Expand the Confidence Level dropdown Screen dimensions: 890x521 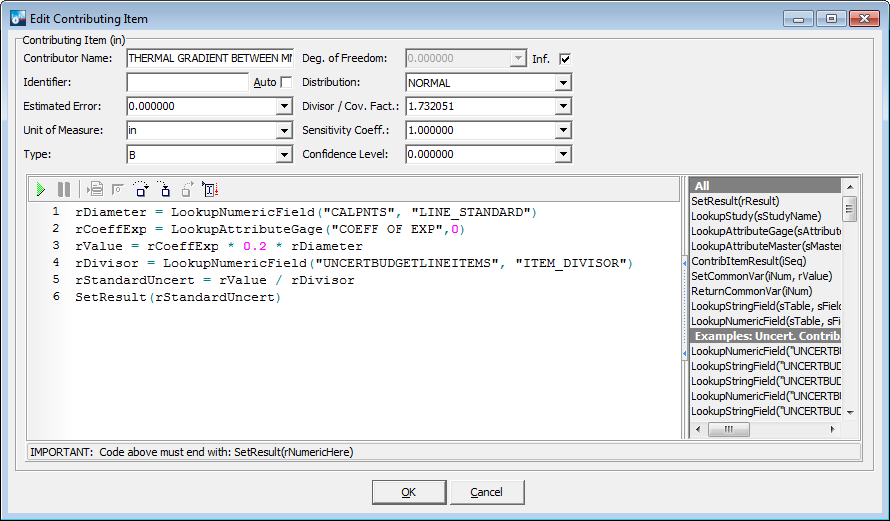pos(563,154)
